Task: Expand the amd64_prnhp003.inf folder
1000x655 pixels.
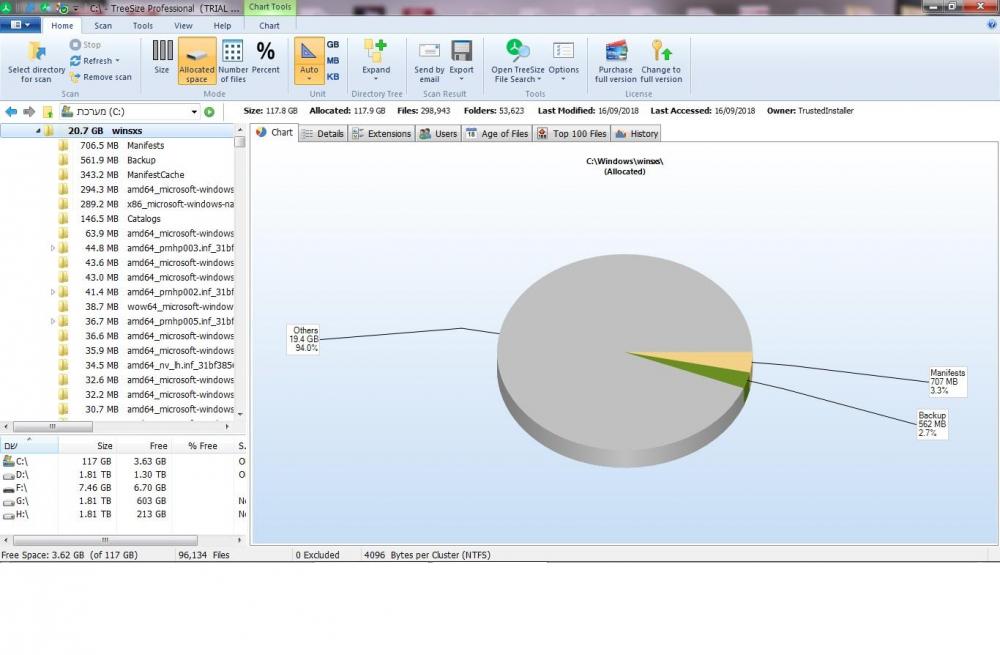Action: click(x=53, y=248)
